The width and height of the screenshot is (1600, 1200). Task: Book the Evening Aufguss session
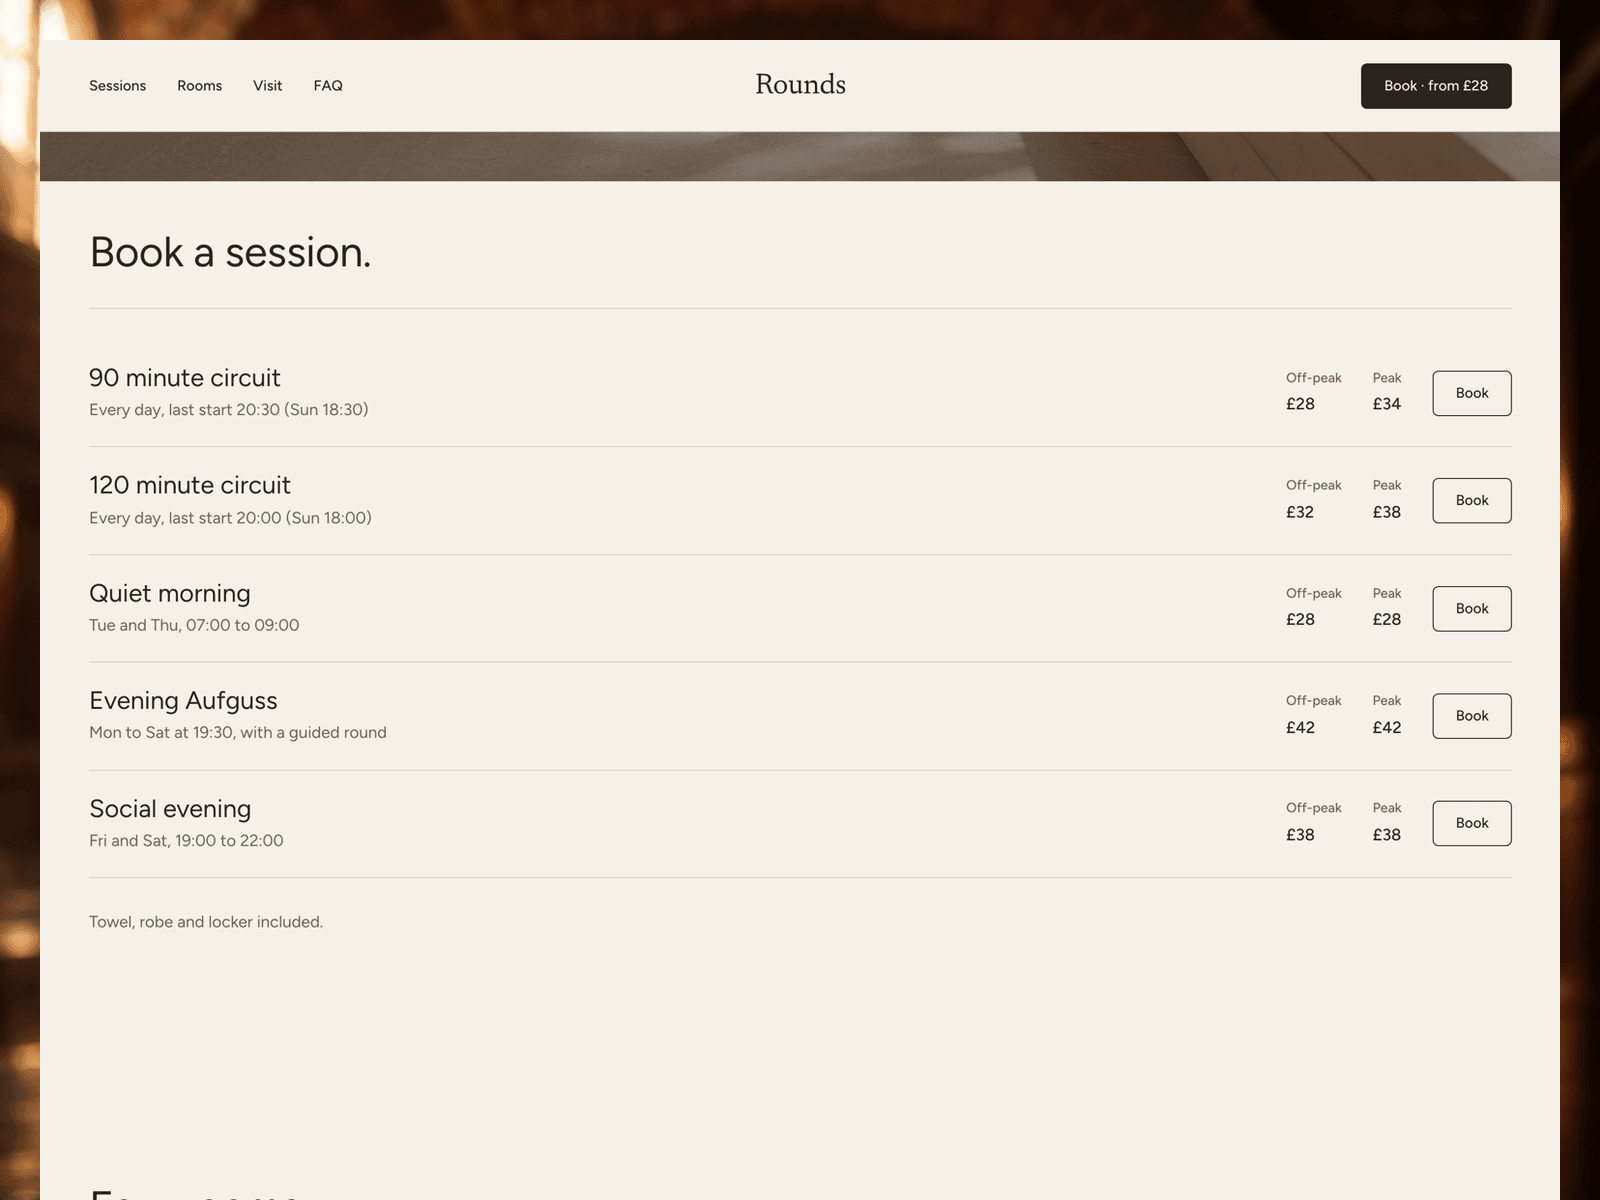pyautogui.click(x=1472, y=716)
